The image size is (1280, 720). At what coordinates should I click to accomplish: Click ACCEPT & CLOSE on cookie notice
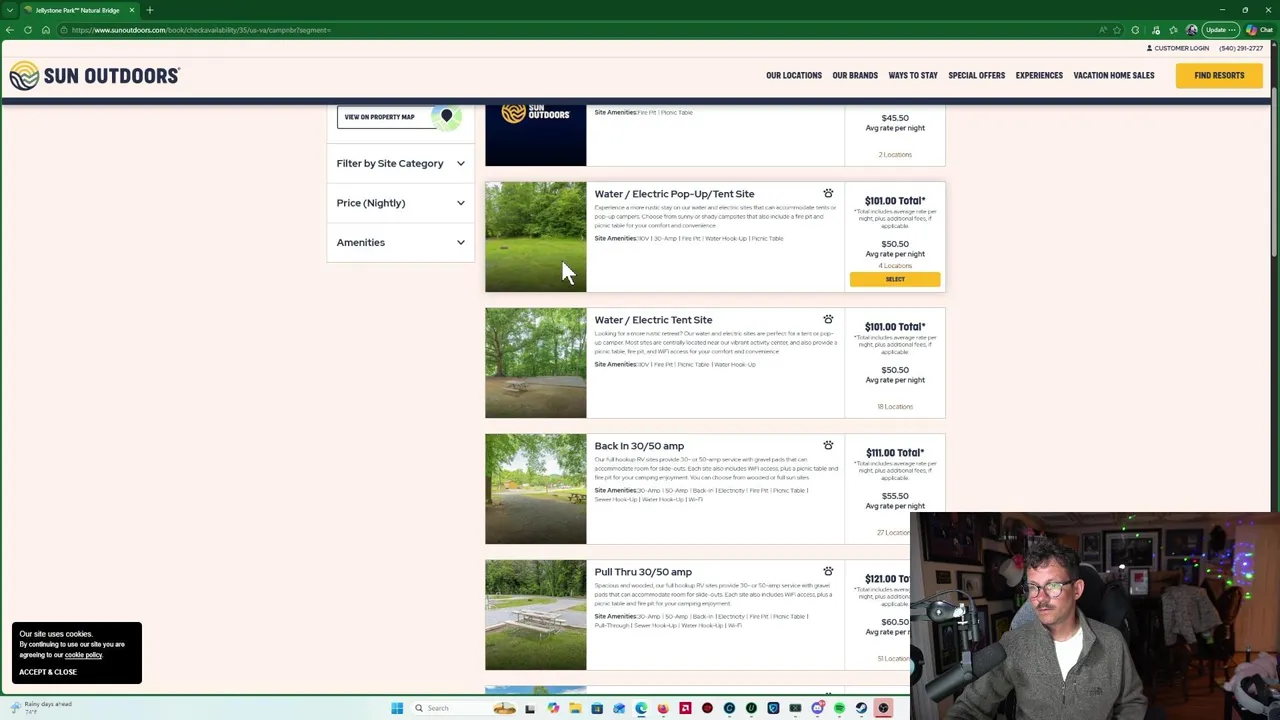48,672
